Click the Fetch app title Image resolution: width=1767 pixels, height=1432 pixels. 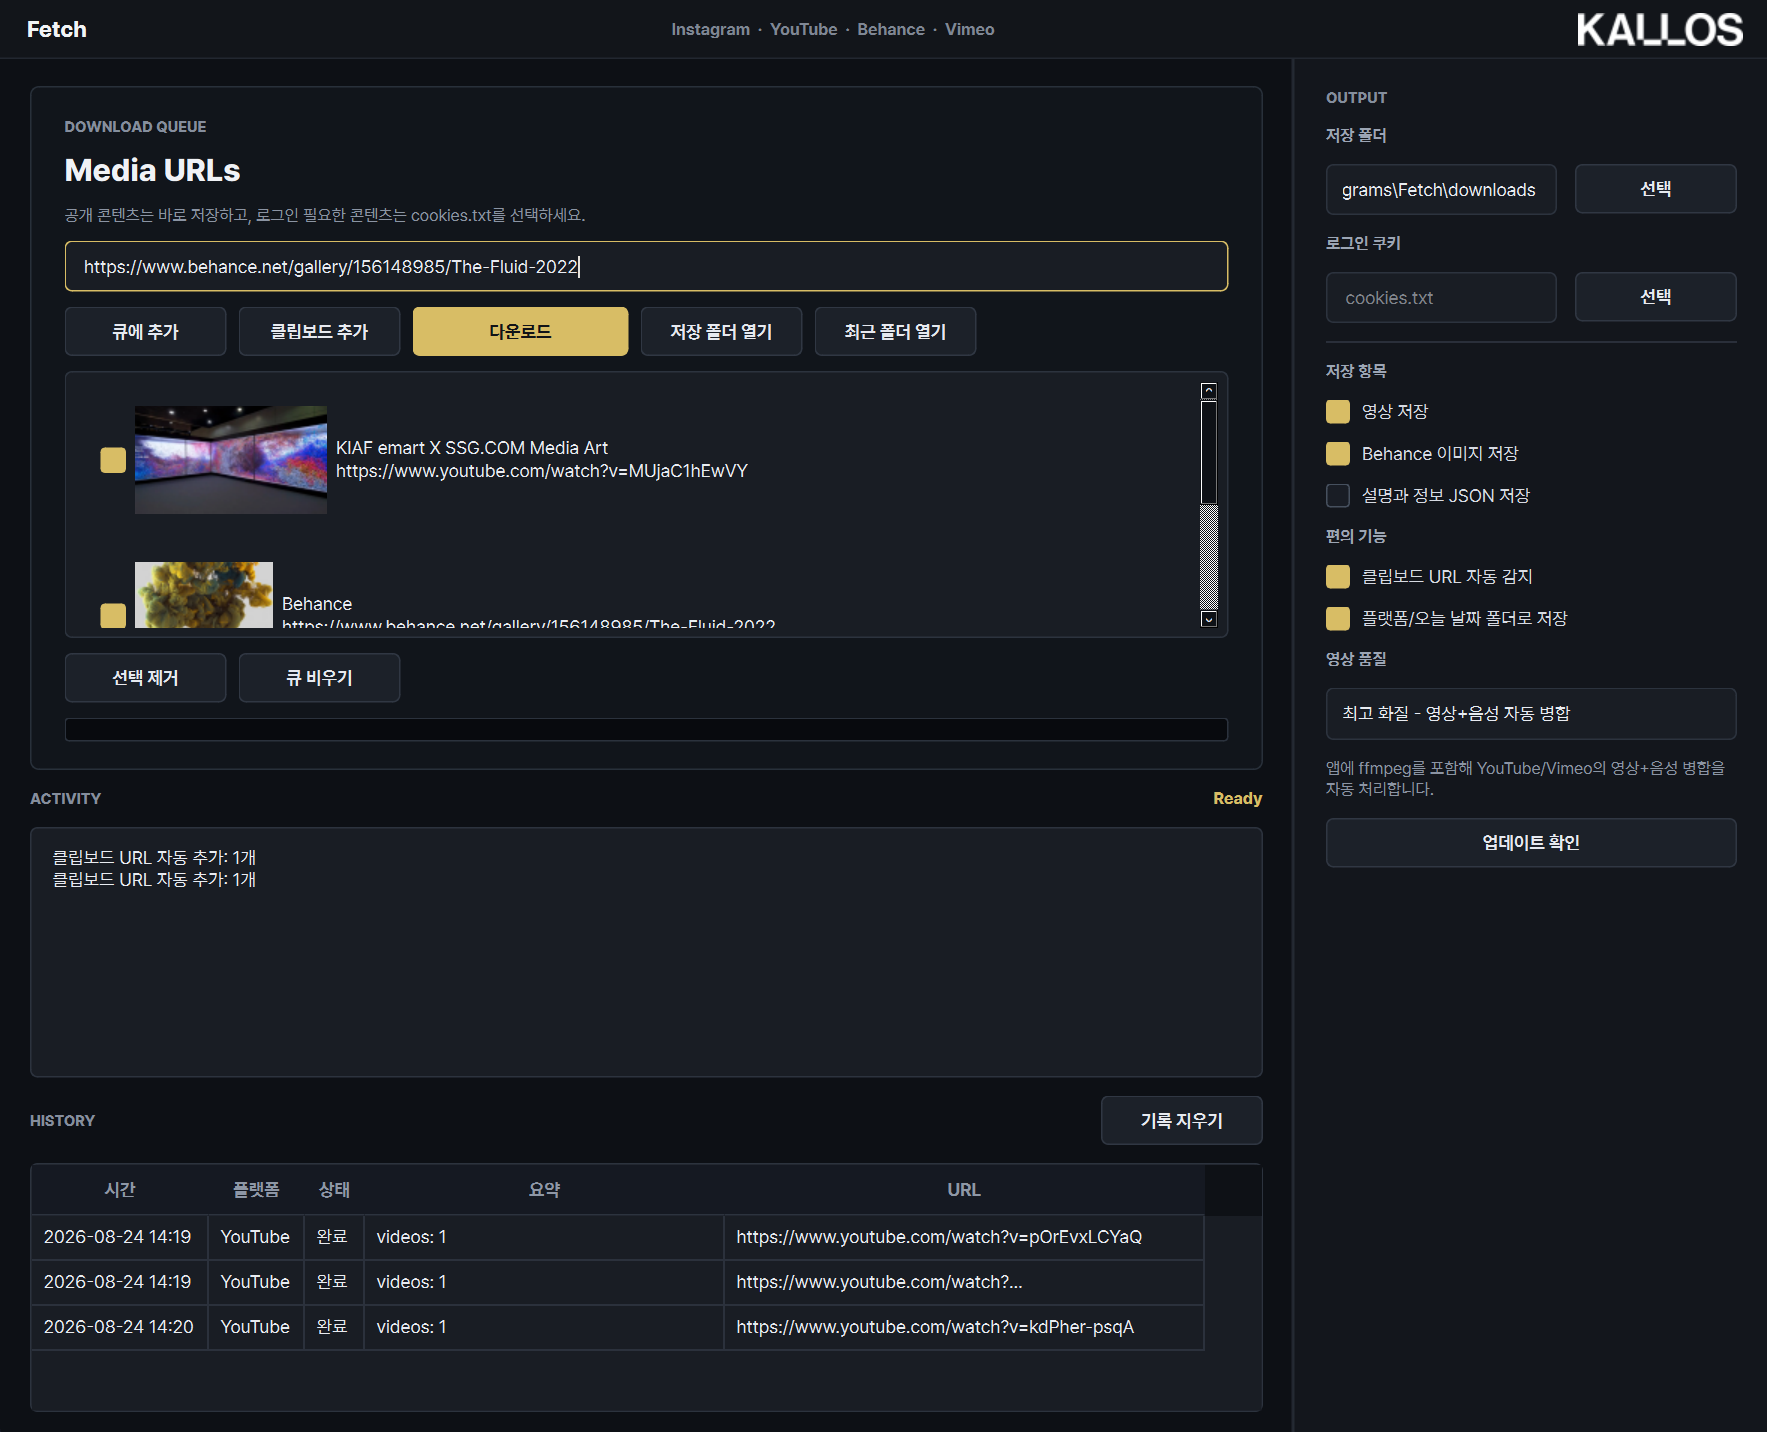click(x=57, y=29)
